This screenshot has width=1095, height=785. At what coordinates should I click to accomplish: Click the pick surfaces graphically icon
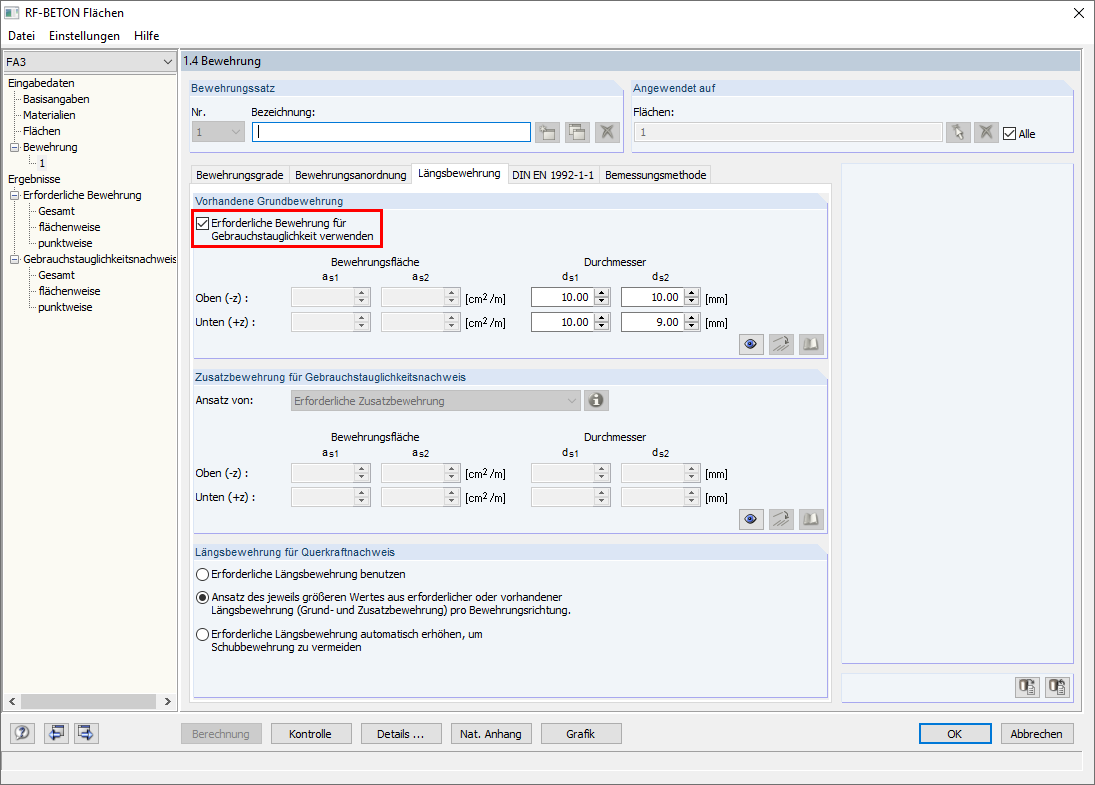[958, 132]
